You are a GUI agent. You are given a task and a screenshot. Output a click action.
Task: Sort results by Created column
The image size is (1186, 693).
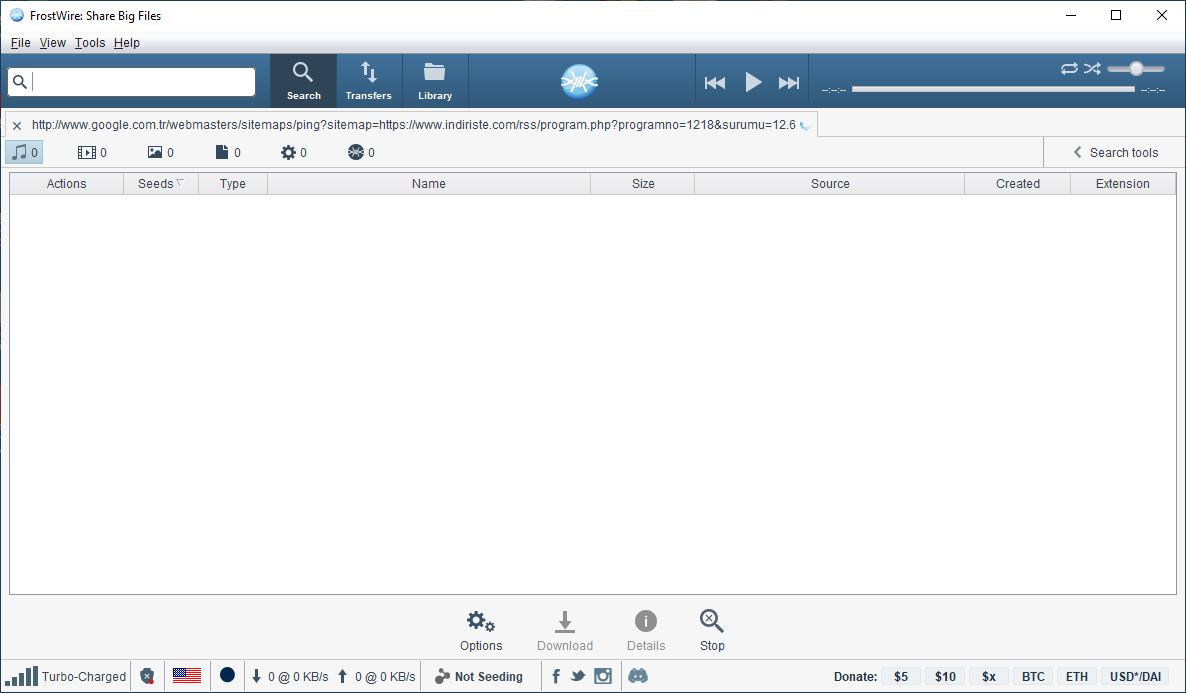pyautogui.click(x=1017, y=184)
